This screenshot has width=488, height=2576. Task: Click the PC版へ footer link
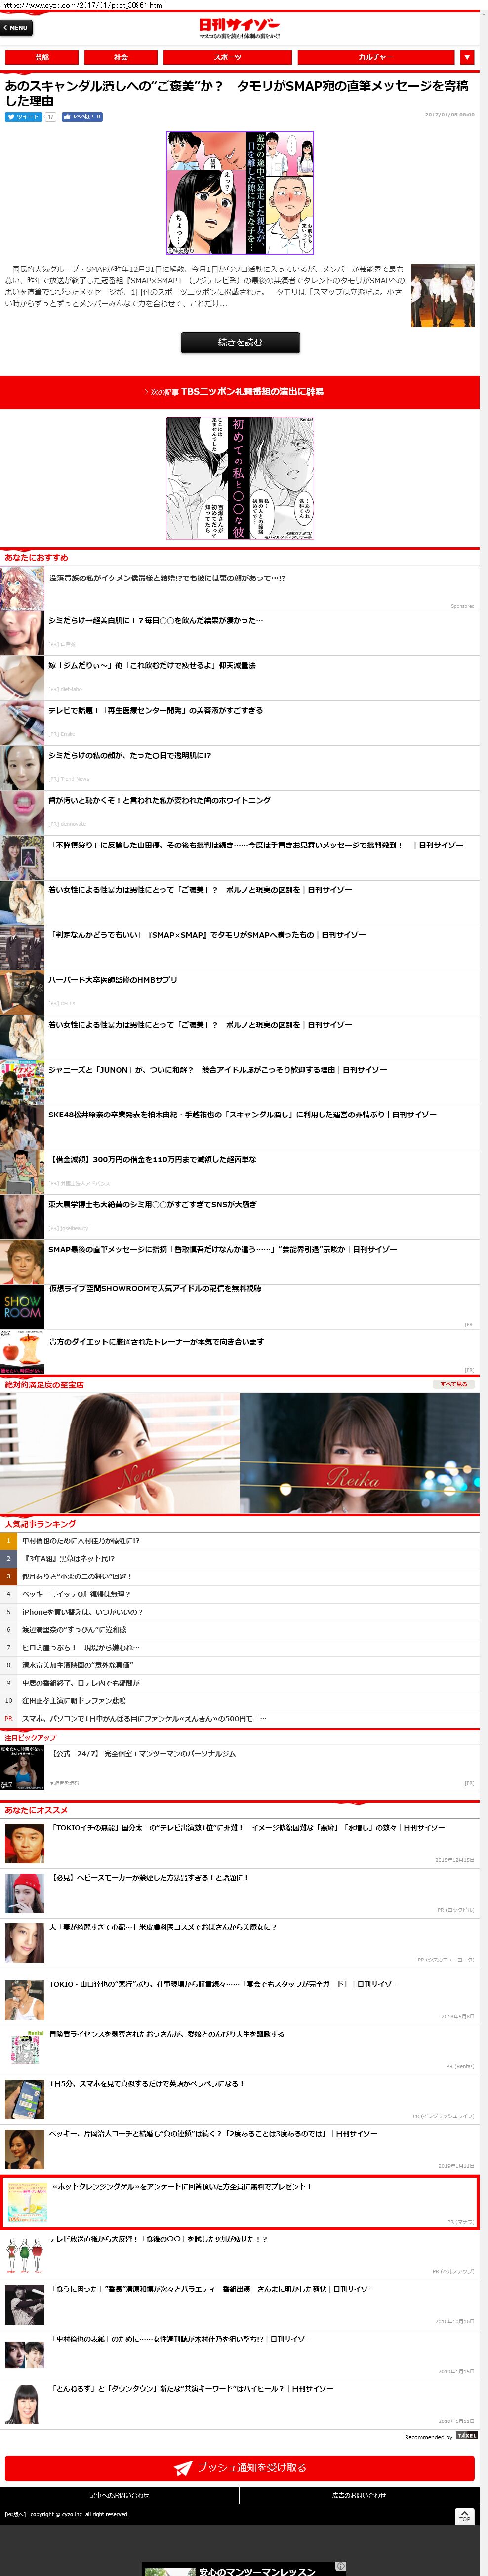15,2514
